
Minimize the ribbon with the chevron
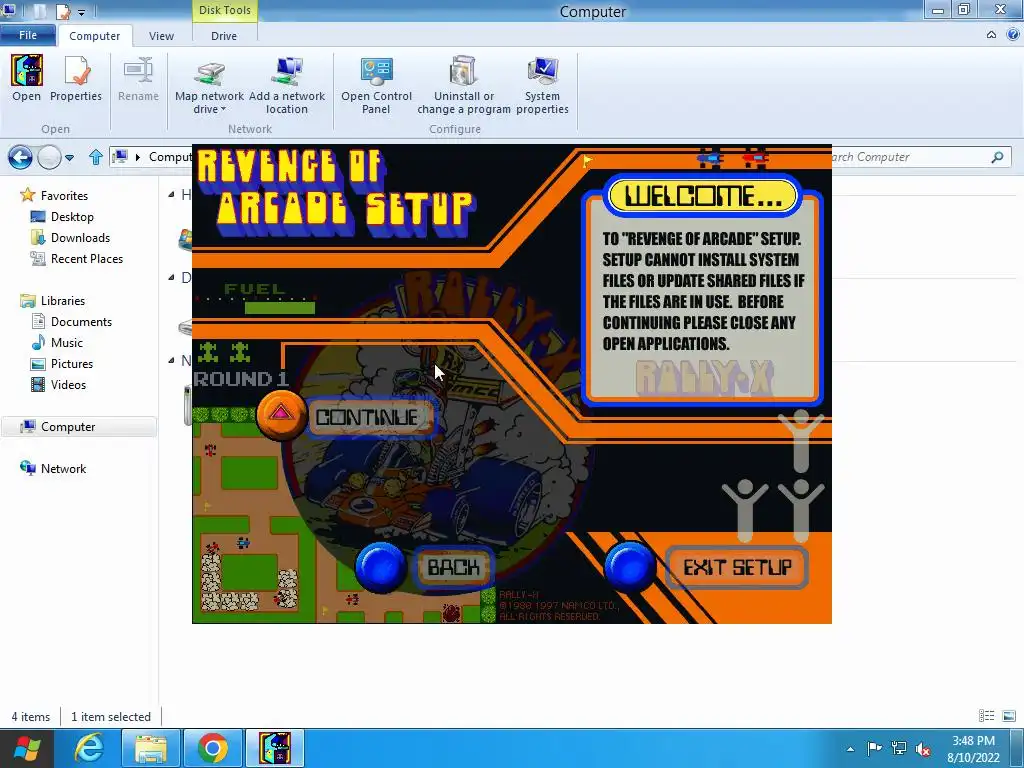pyautogui.click(x=991, y=35)
